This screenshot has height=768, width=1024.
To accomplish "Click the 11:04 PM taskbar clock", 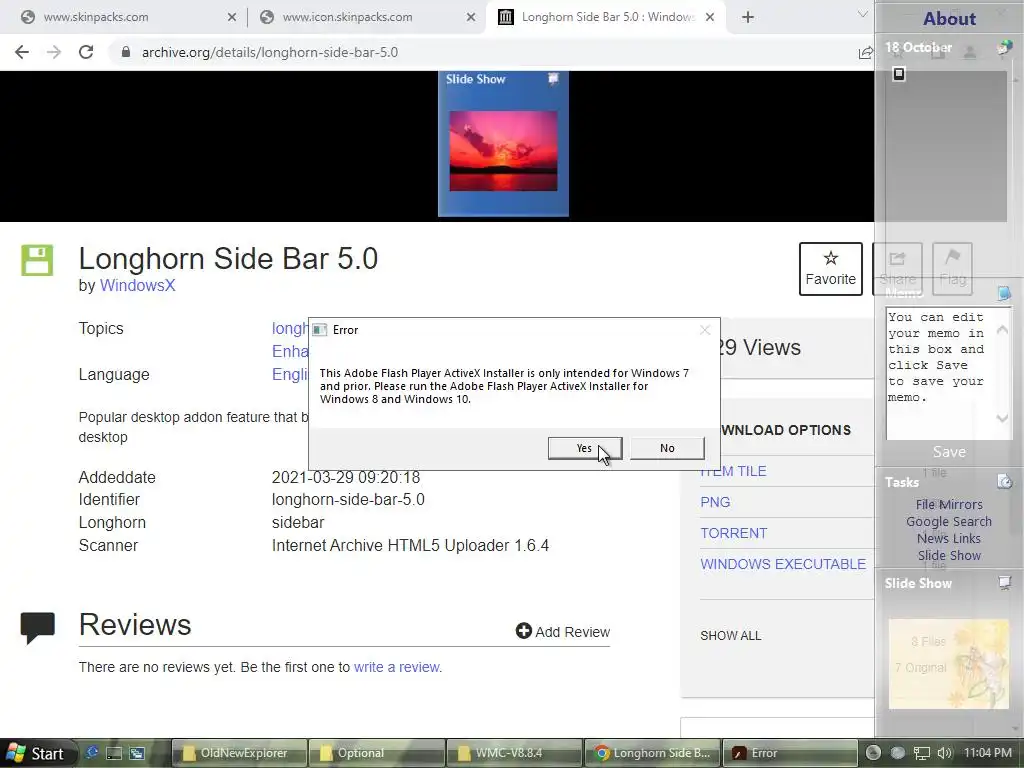I will pyautogui.click(x=987, y=753).
